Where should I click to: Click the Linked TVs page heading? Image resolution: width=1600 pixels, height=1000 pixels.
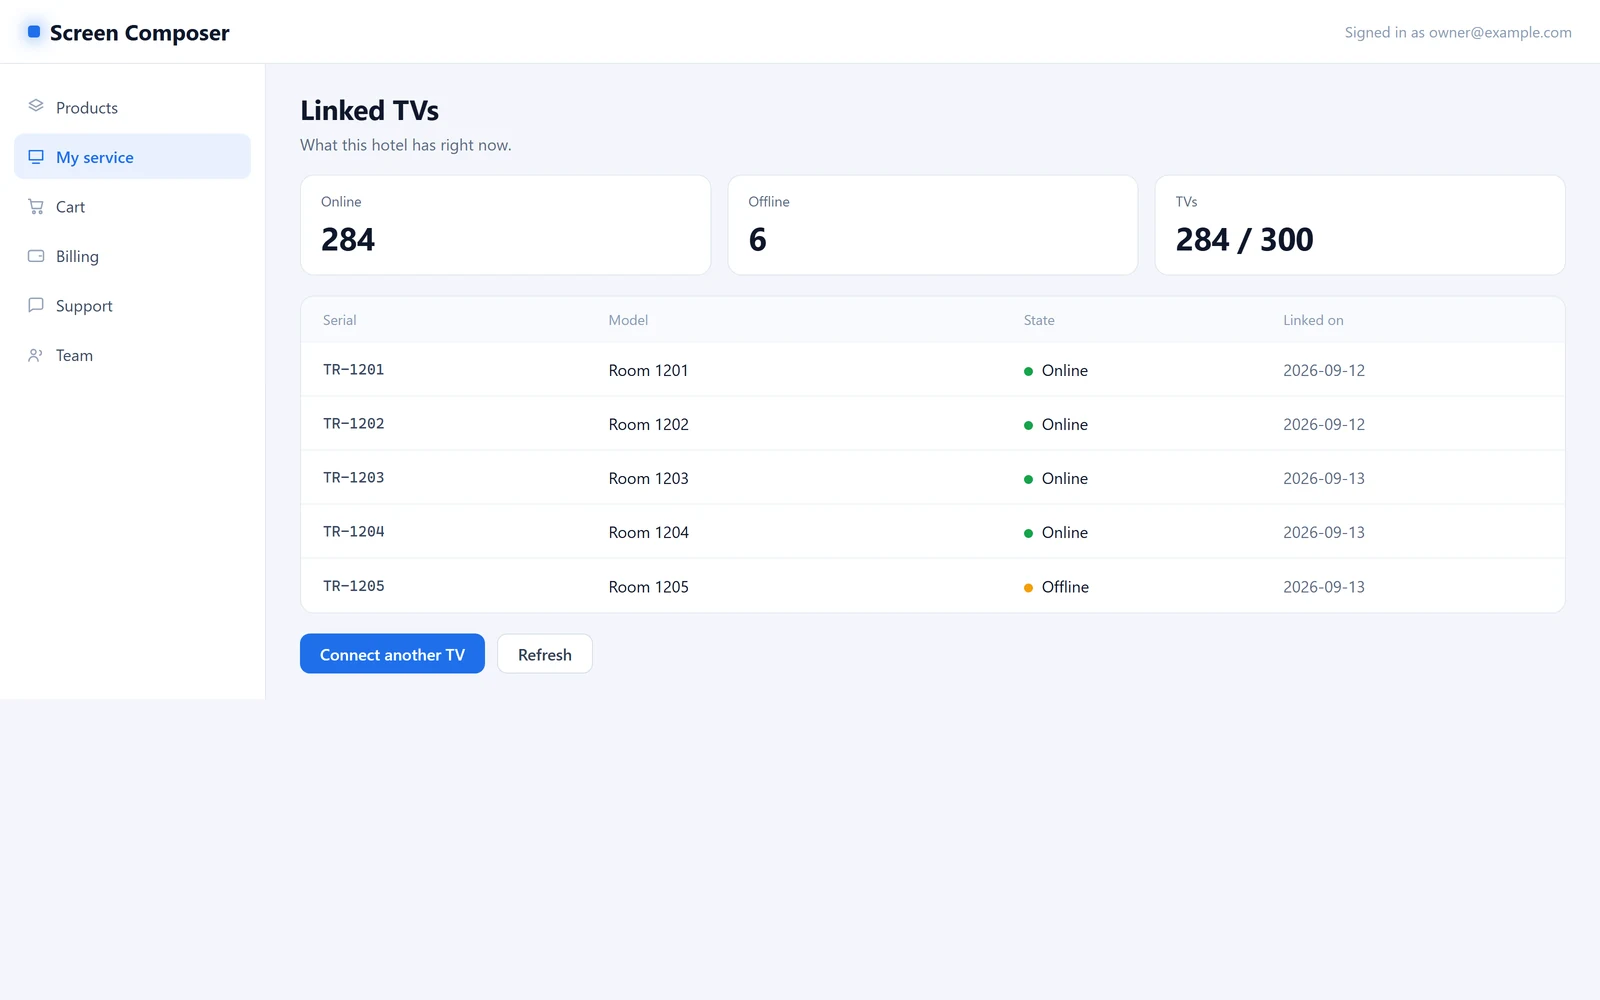point(370,110)
